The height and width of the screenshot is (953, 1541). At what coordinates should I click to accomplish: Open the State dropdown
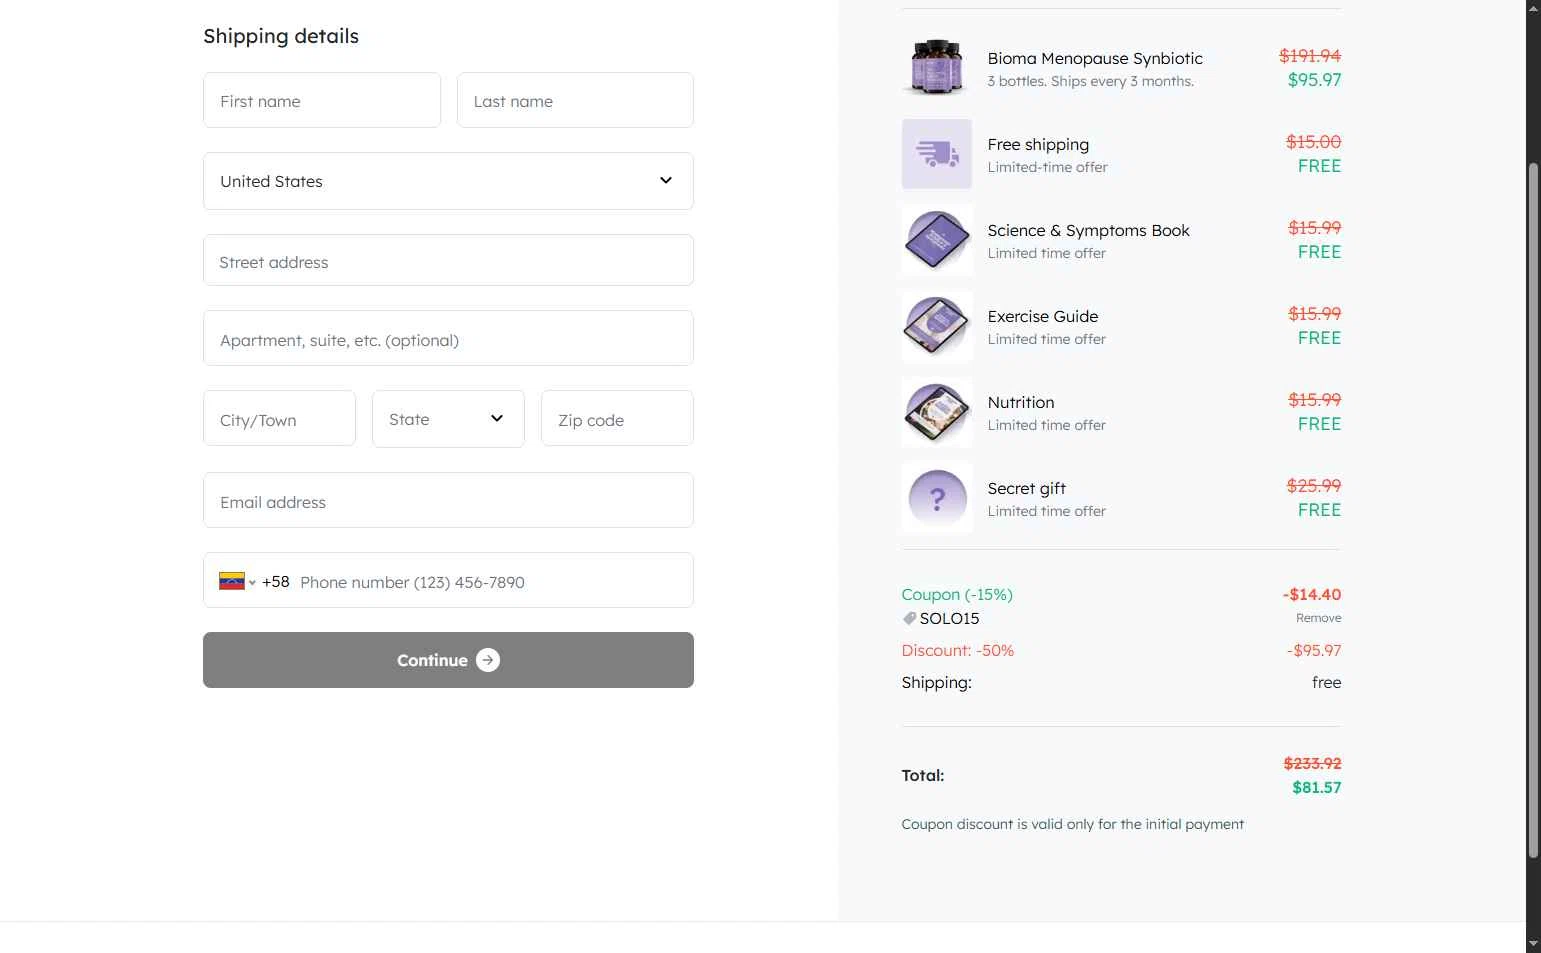tap(448, 419)
